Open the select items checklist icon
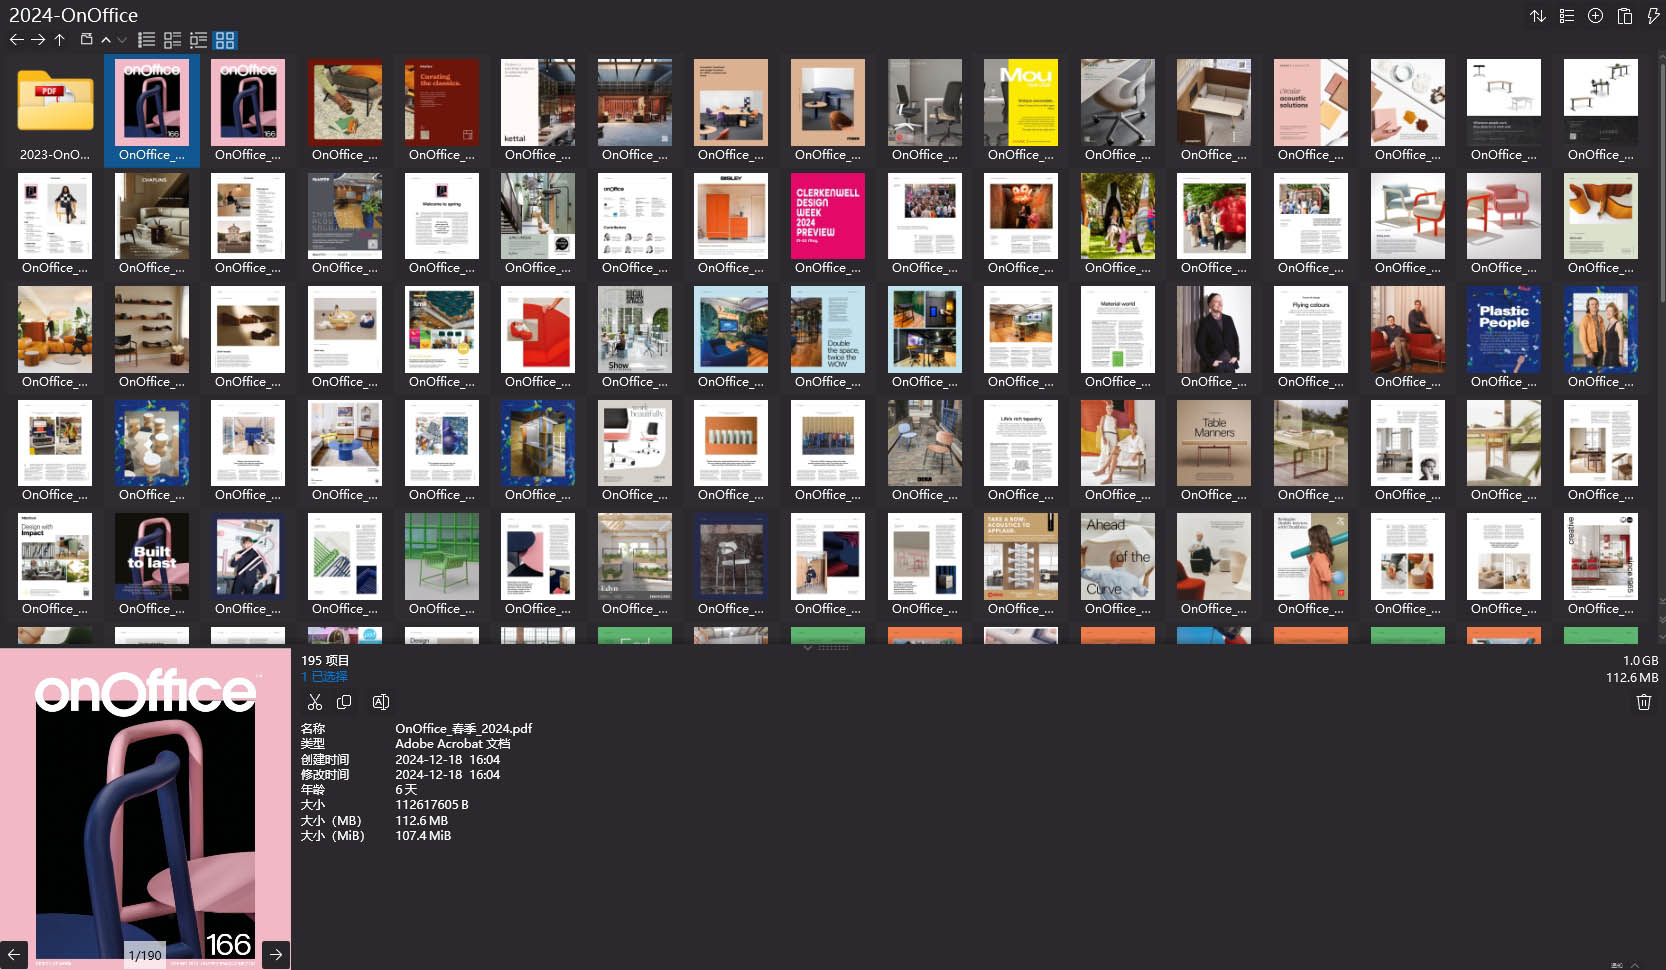This screenshot has height=970, width=1666. [x=1567, y=16]
